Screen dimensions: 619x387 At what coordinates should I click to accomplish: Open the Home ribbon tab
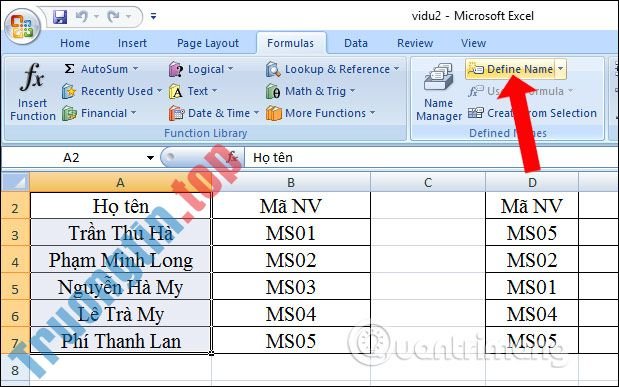[x=75, y=43]
